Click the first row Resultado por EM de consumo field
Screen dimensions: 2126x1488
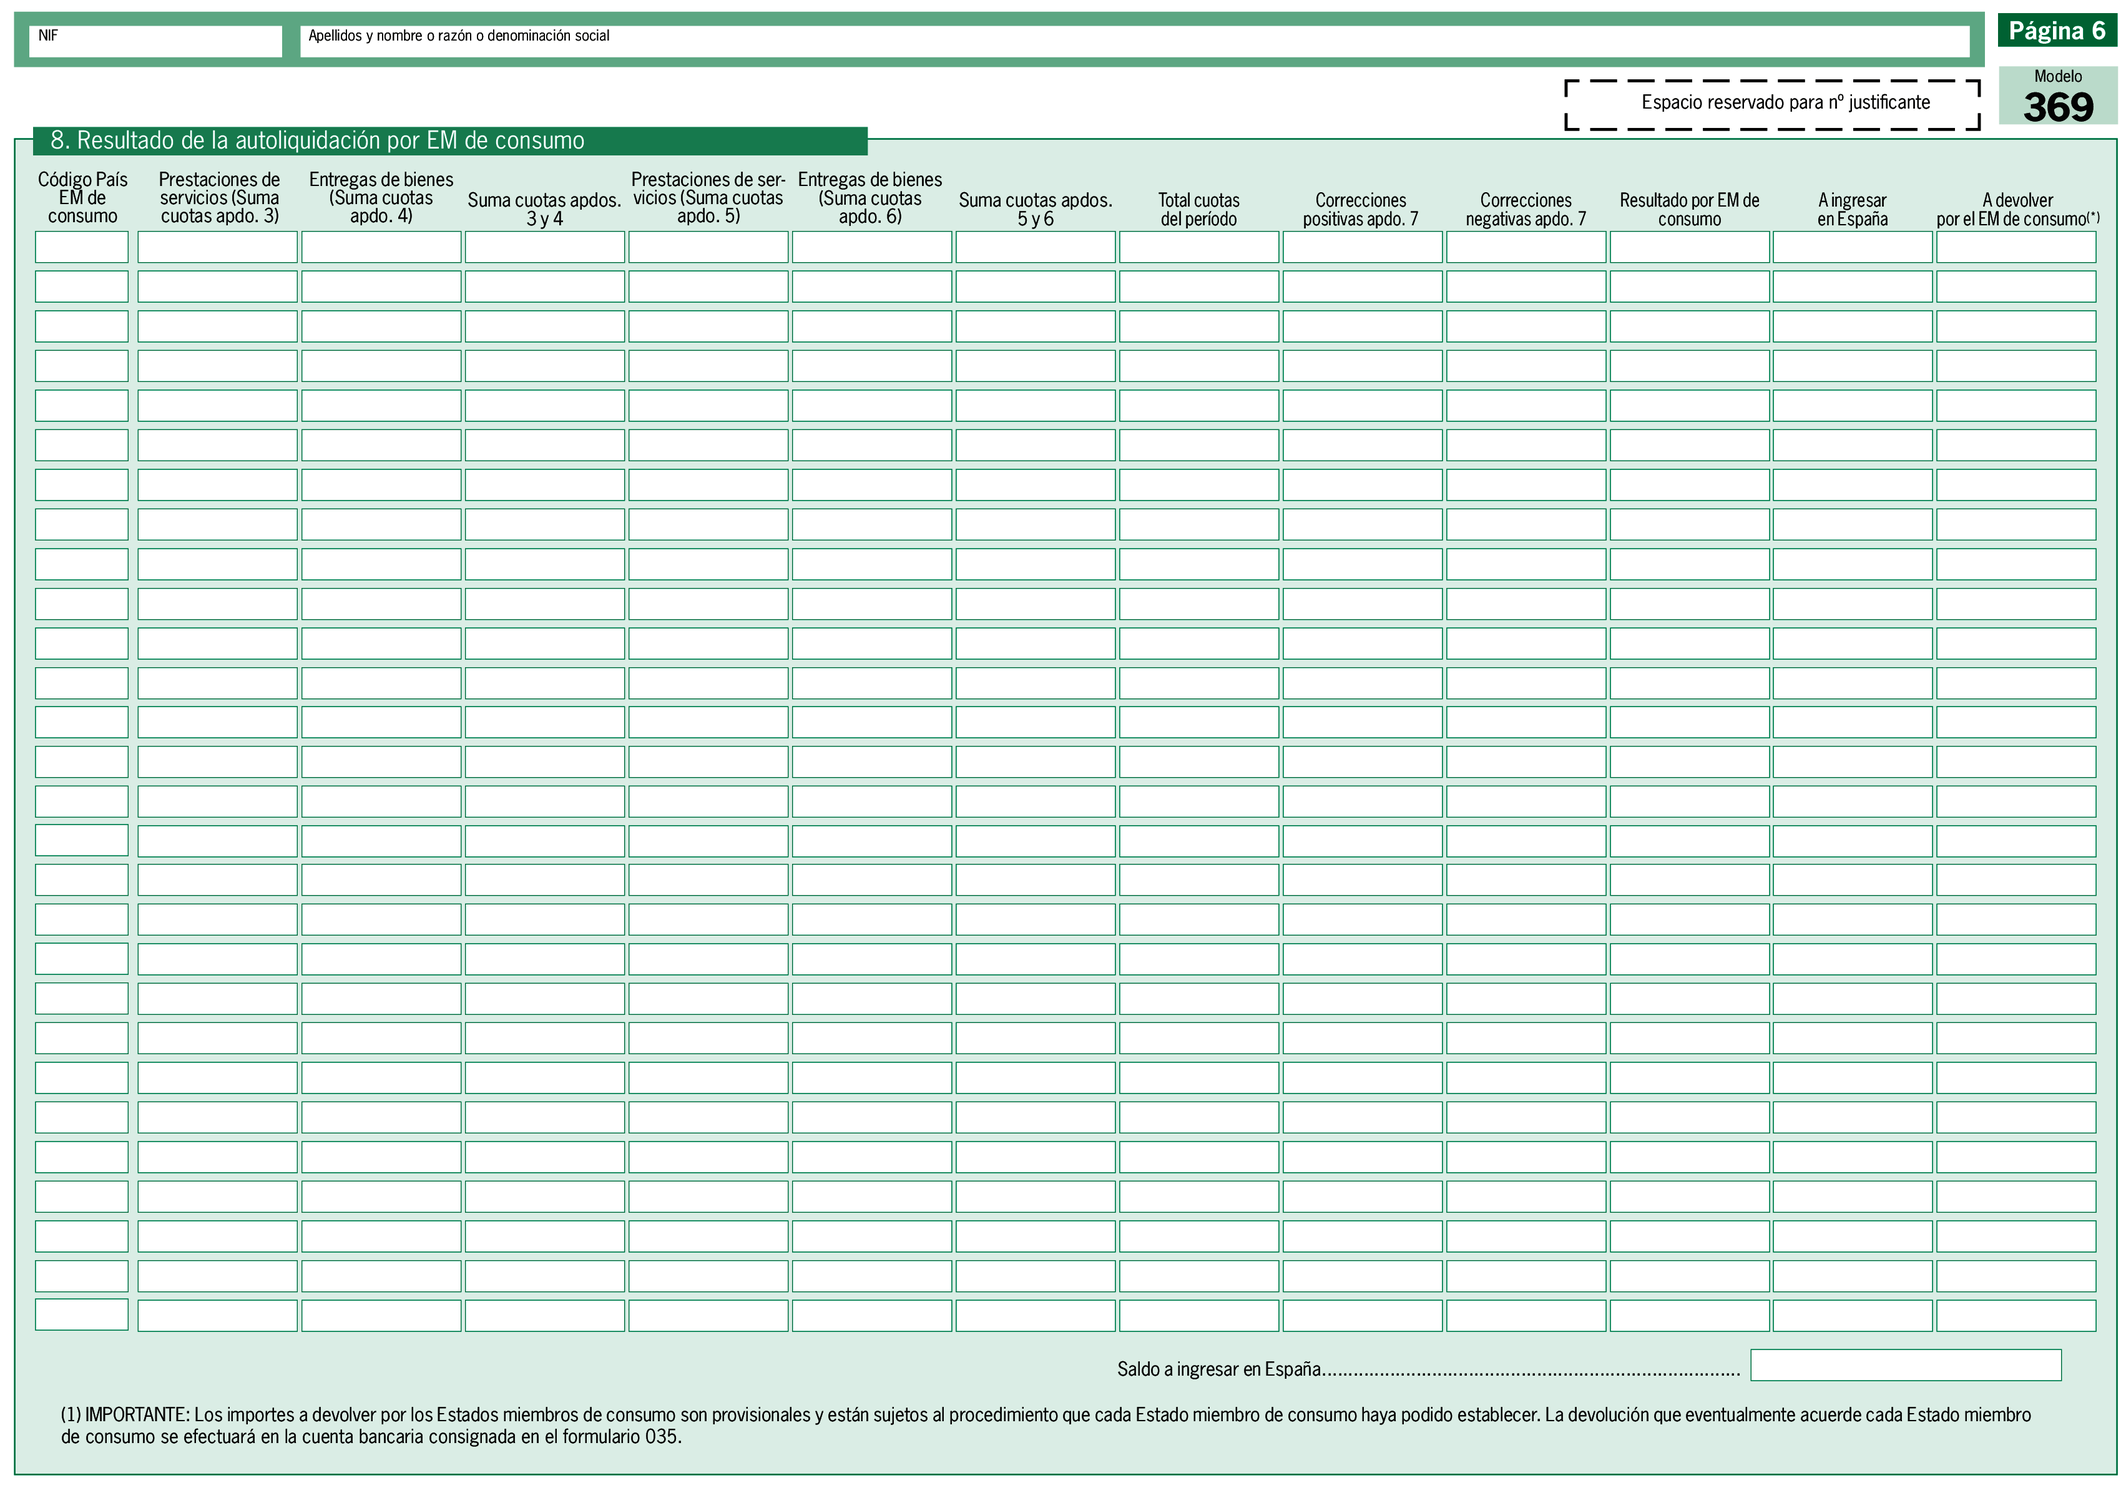pos(1689,247)
